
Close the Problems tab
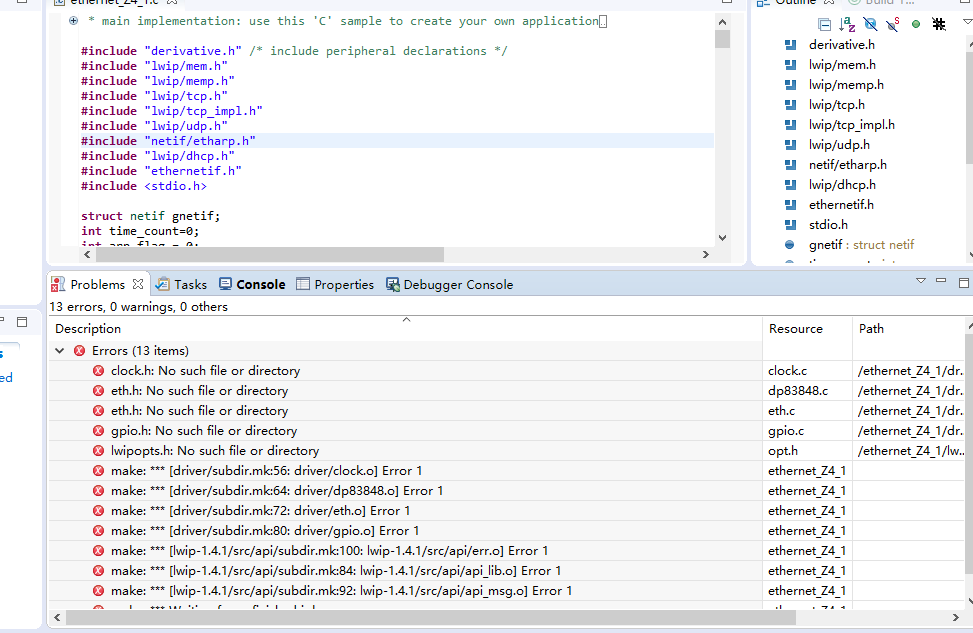pos(138,284)
